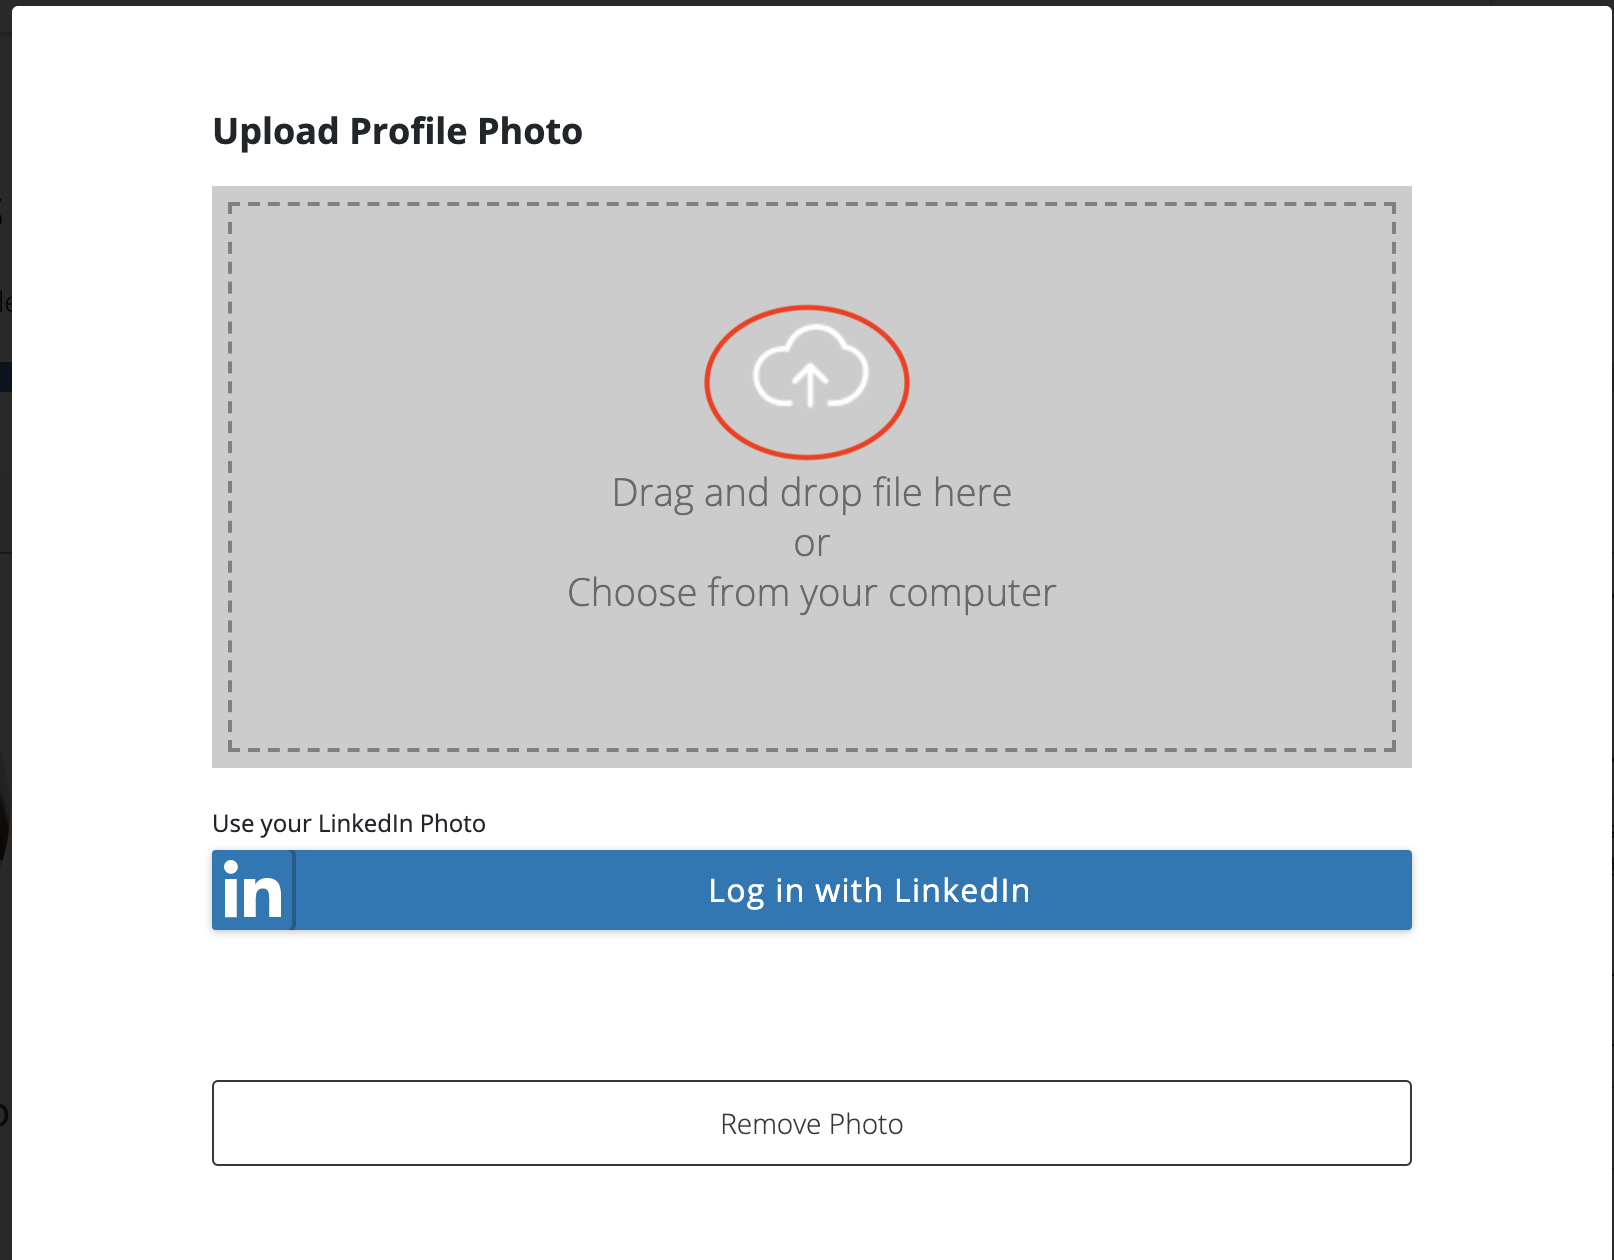This screenshot has width=1614, height=1260.
Task: Click the Remove Photo button
Action: point(812,1123)
